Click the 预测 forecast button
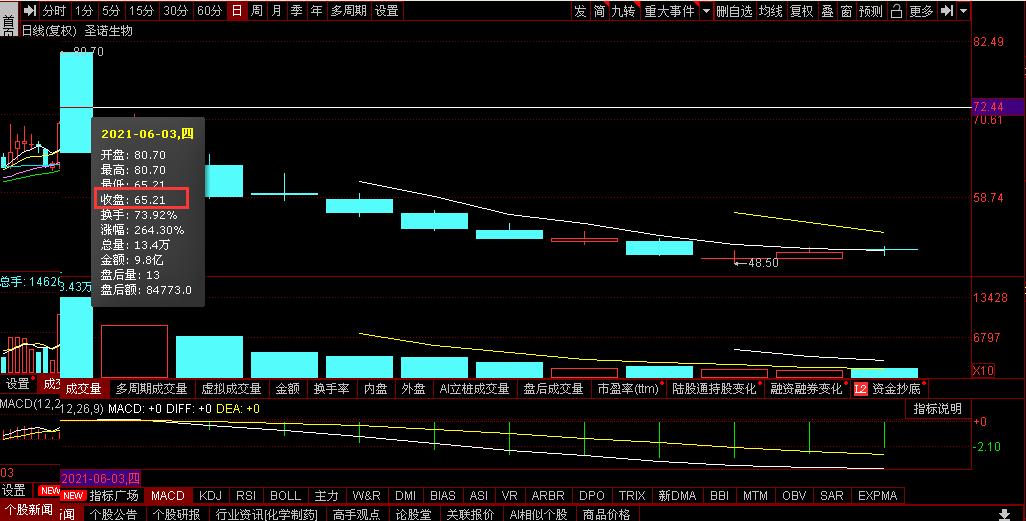Viewport: 1026px width, 521px height. tap(871, 10)
